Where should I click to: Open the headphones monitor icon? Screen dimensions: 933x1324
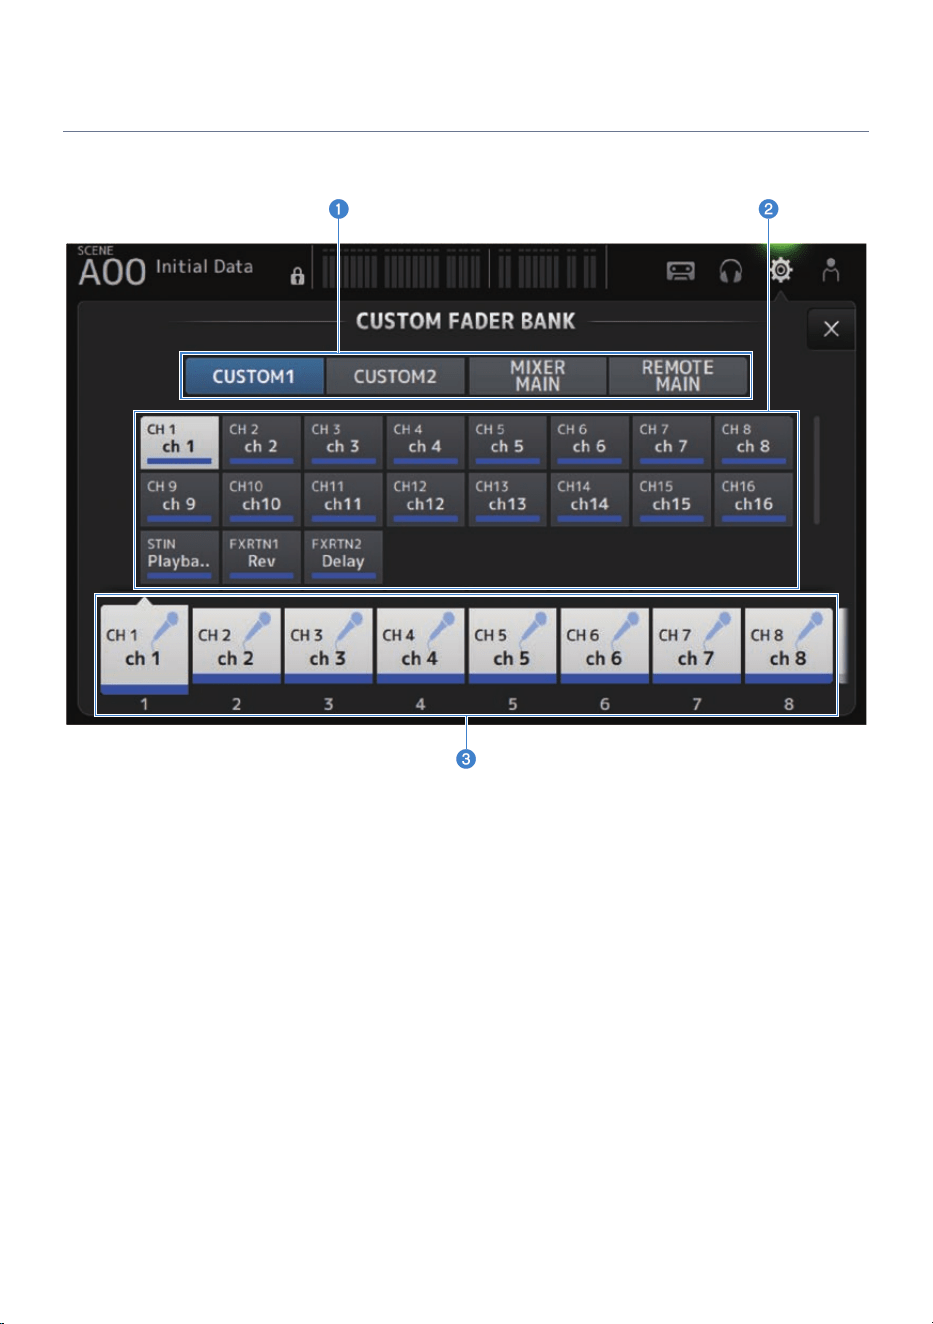tap(731, 271)
